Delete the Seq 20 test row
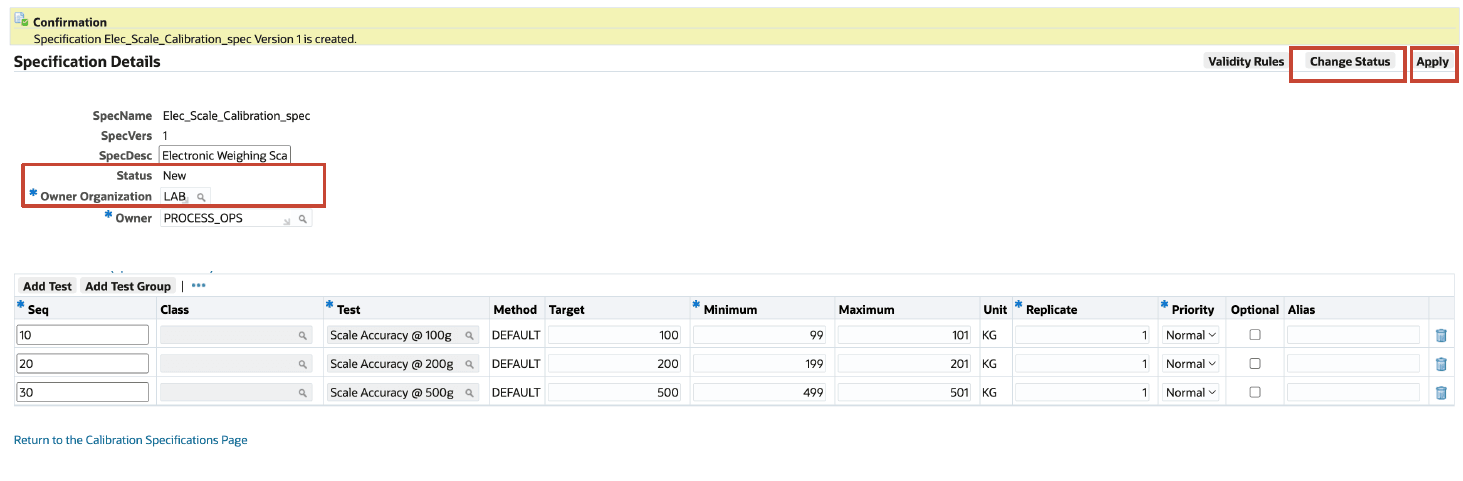The height and width of the screenshot is (481, 1463). pos(1441,364)
